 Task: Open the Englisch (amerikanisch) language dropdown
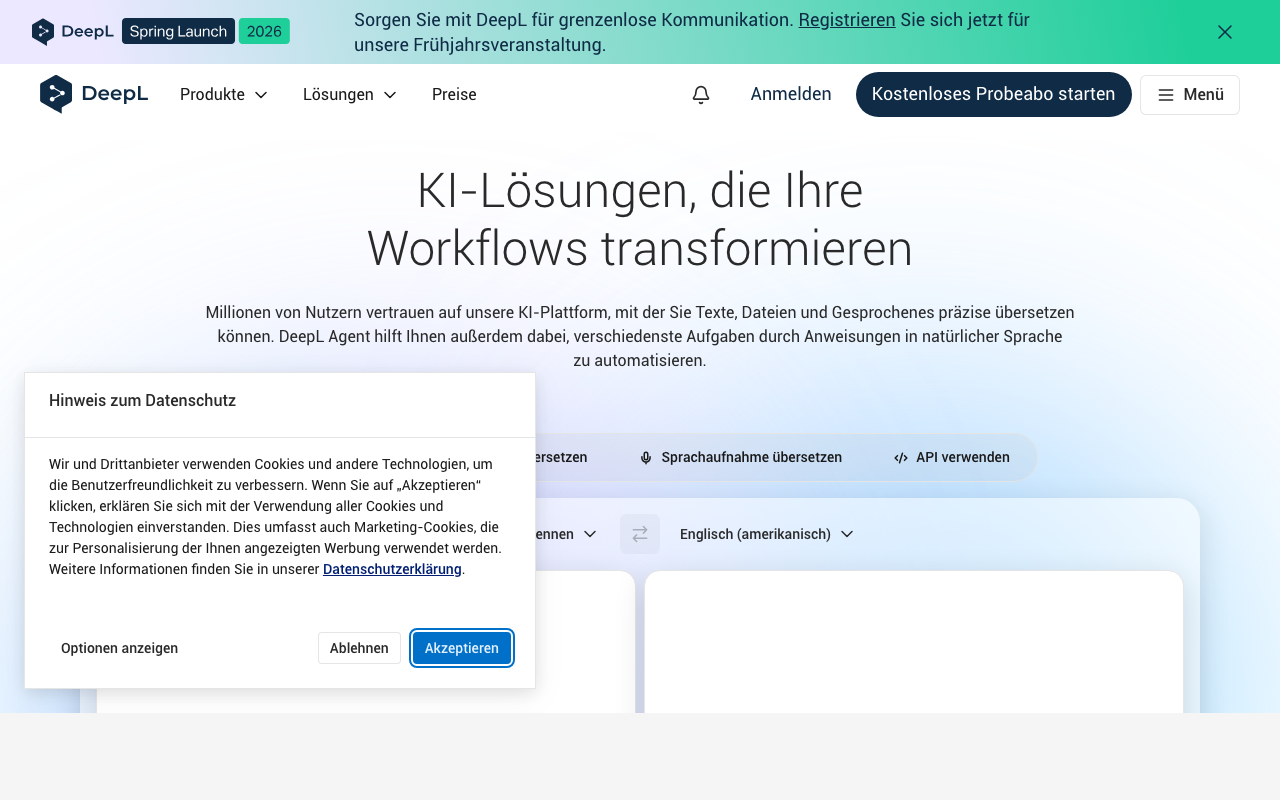pyautogui.click(x=765, y=533)
